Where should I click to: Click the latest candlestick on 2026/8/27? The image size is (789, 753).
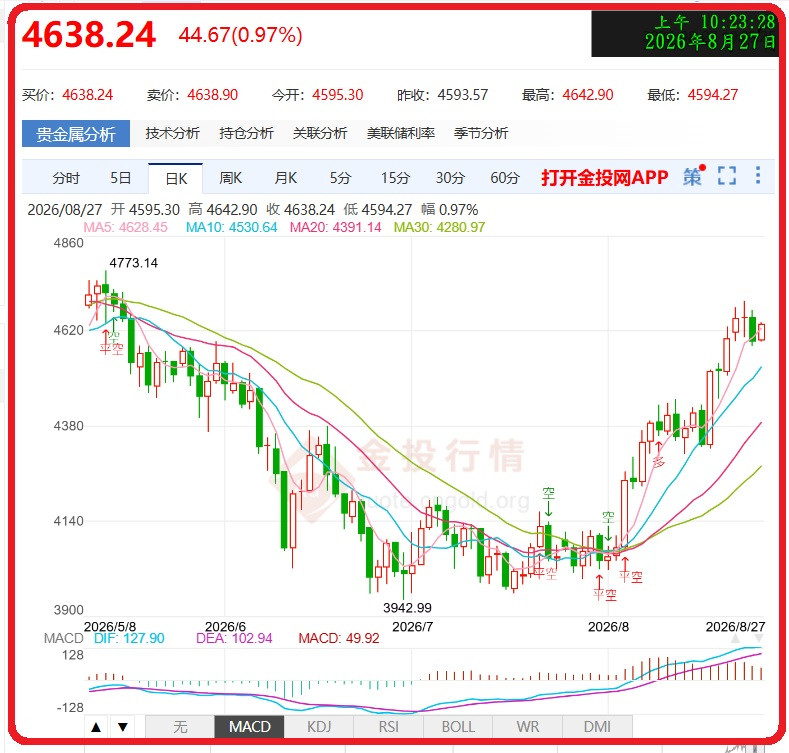(761, 332)
